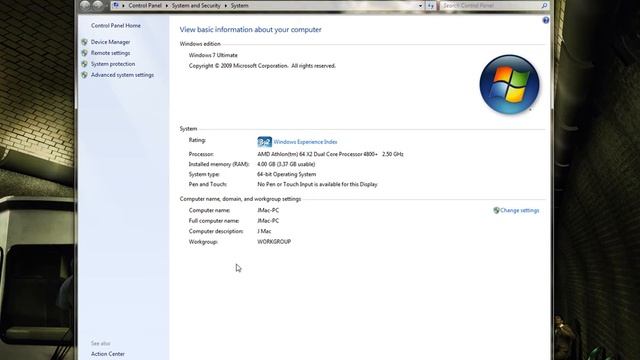Open System protection link
Screen dimensions: 640x360
click(113, 64)
